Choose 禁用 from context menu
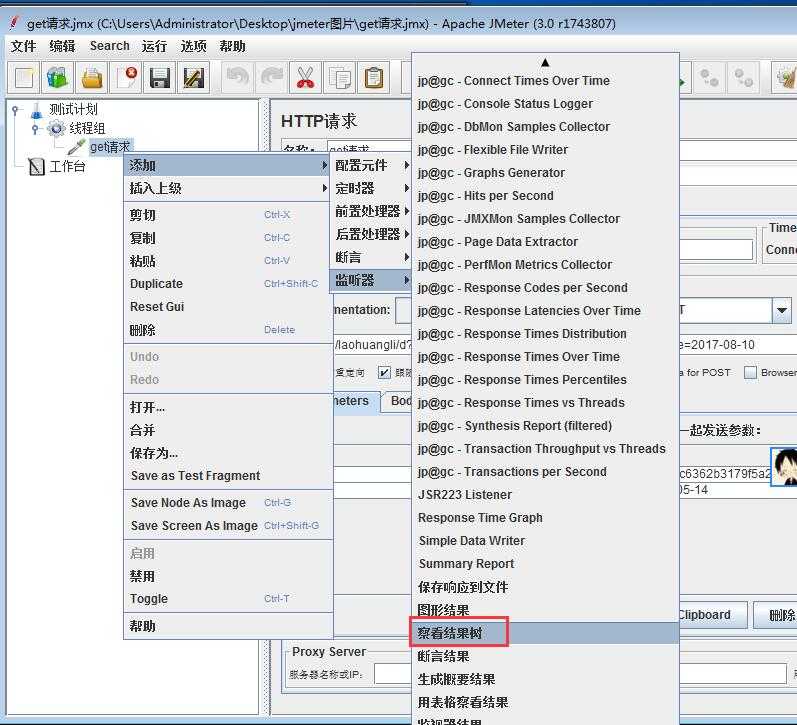Screen dimensions: 797x725 click(228, 576)
